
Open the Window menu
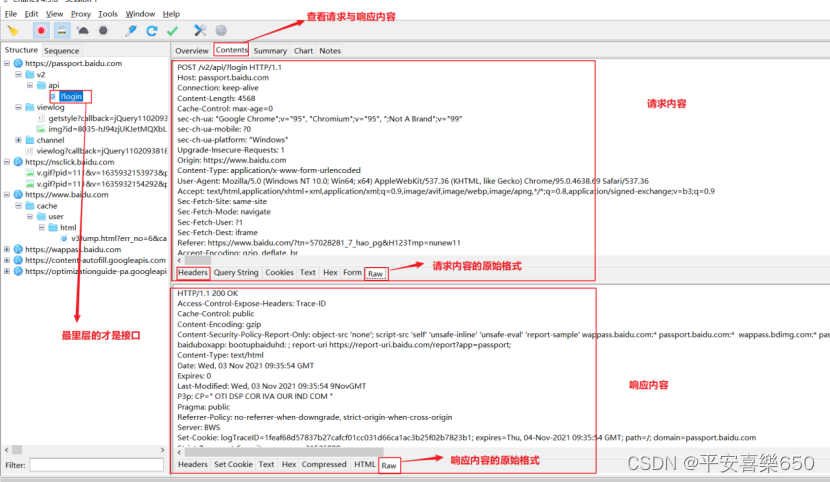point(140,14)
